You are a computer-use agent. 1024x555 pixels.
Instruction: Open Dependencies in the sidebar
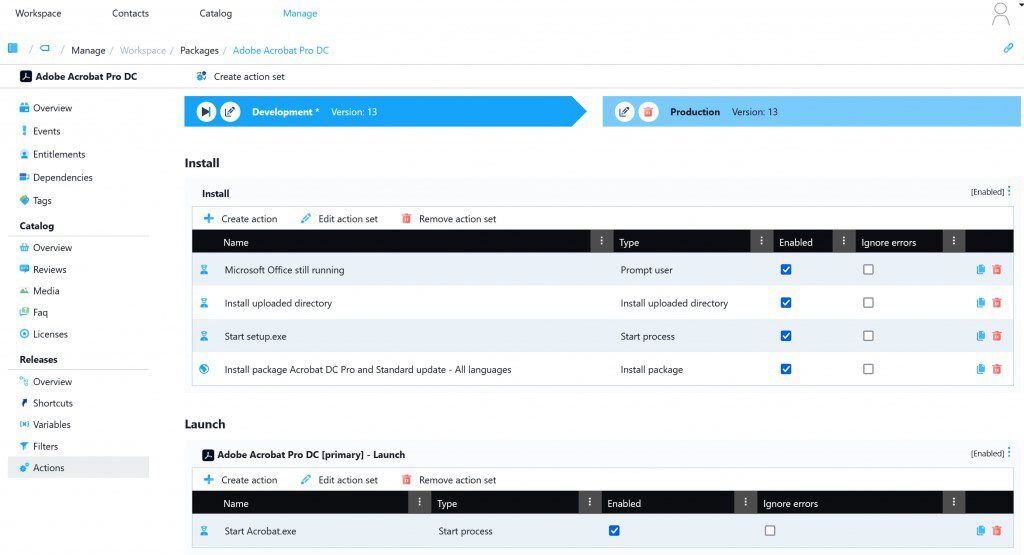click(63, 177)
